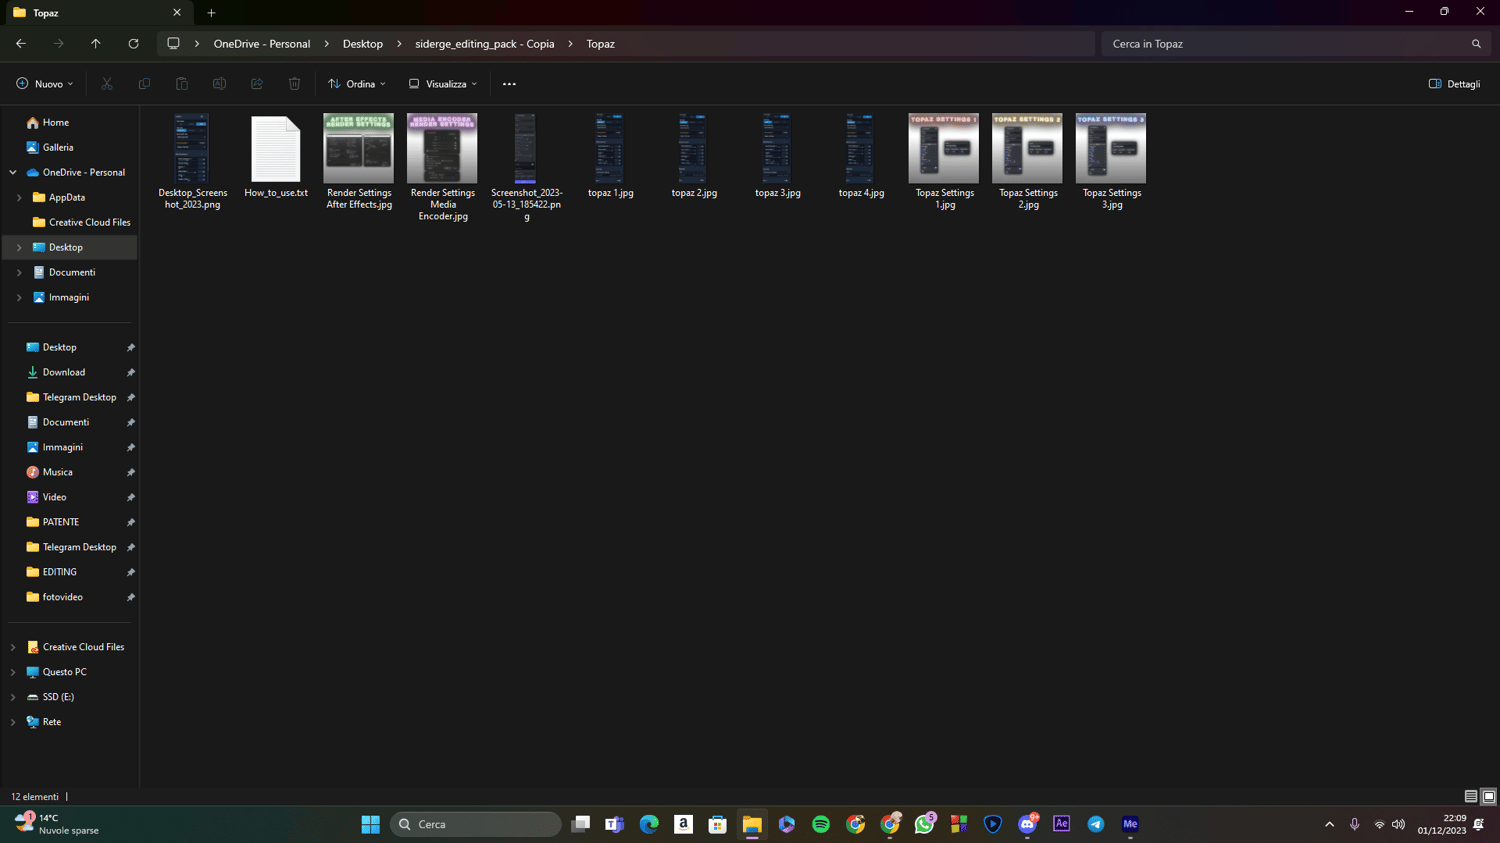The width and height of the screenshot is (1500, 843).
Task: Click the Paste clipboard icon in the toolbar
Action: click(182, 84)
